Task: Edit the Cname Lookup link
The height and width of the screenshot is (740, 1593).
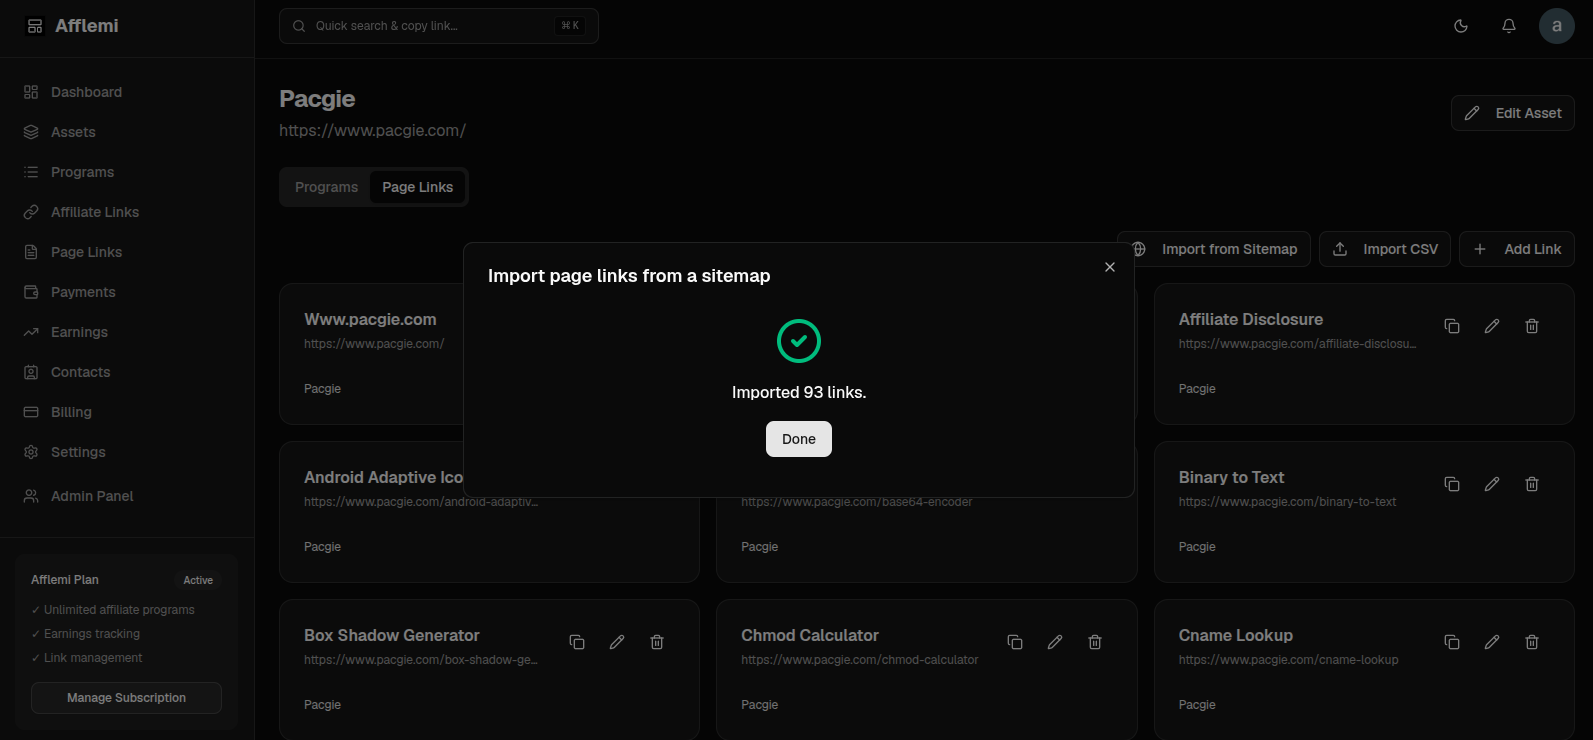Action: [x=1492, y=642]
